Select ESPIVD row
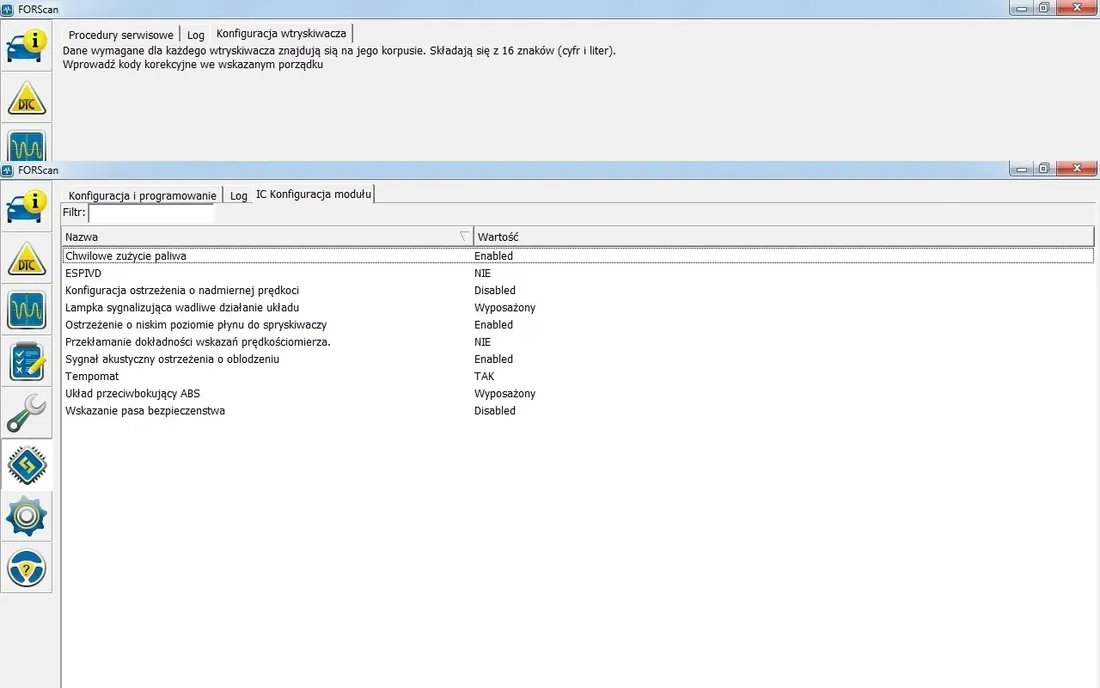 (578, 273)
